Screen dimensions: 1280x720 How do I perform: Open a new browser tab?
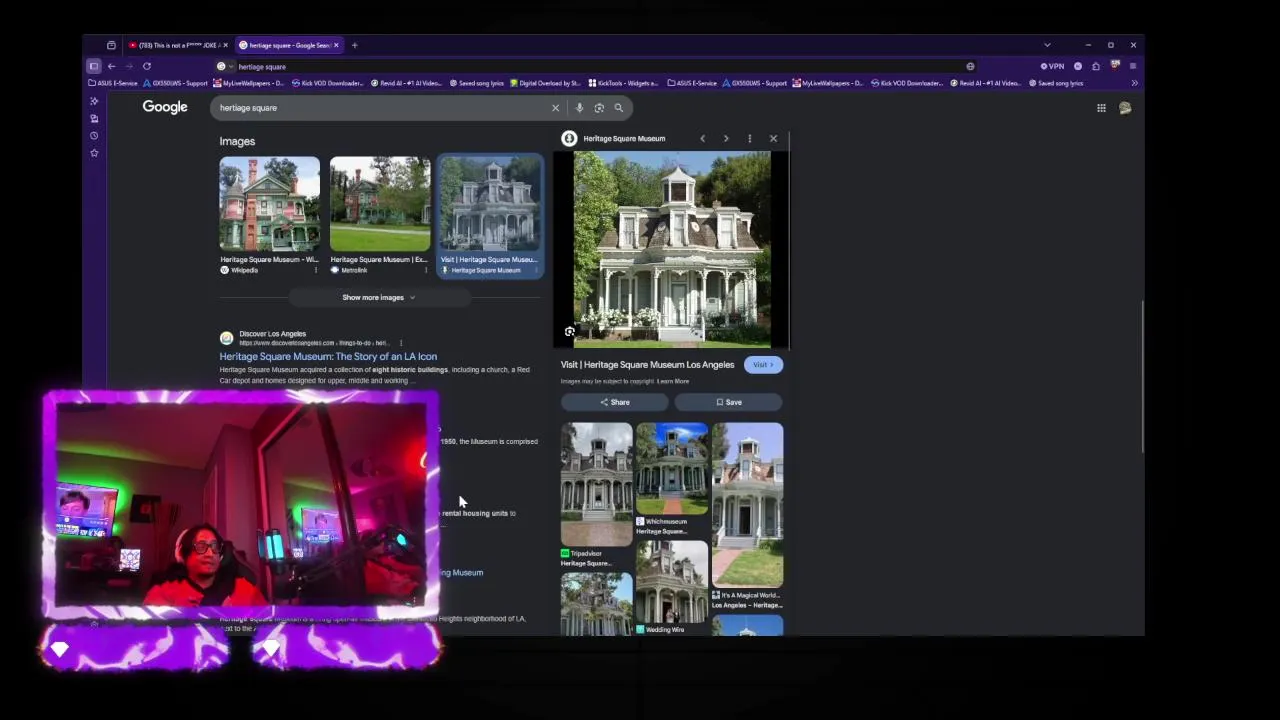click(354, 45)
